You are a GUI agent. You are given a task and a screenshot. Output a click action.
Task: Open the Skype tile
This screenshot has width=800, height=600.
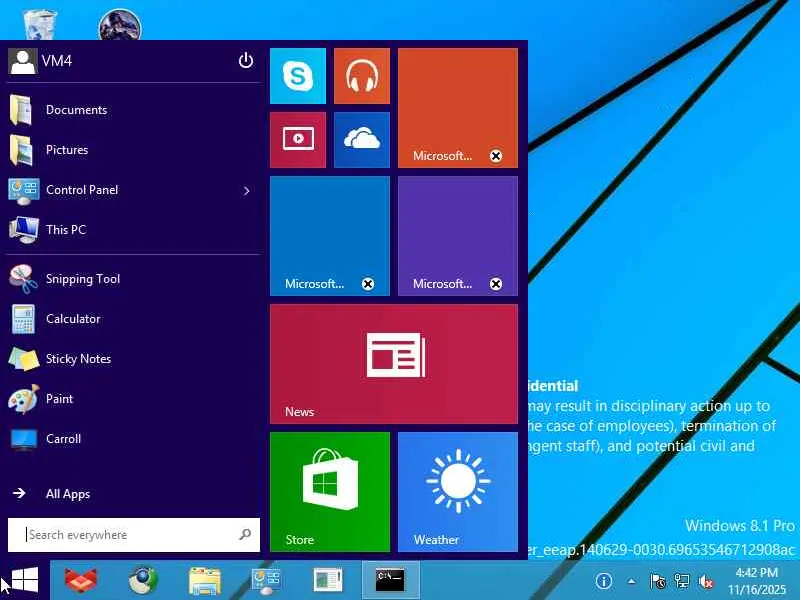297,76
